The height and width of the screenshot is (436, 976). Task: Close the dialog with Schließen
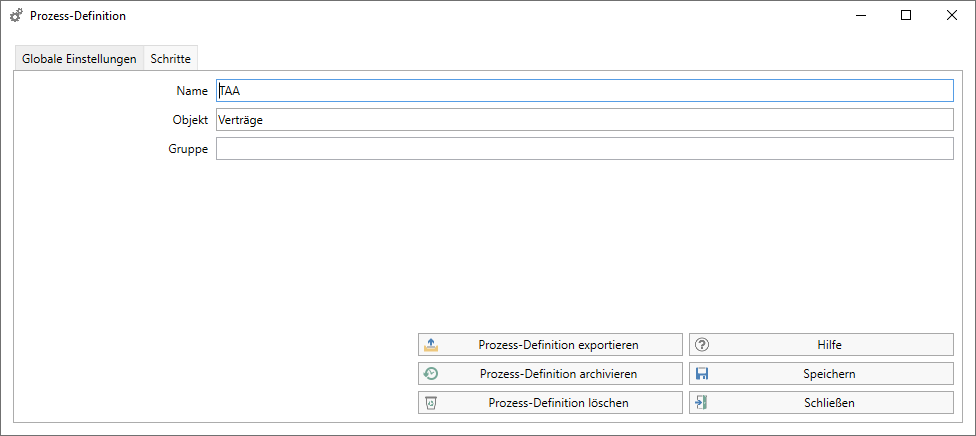coord(821,403)
